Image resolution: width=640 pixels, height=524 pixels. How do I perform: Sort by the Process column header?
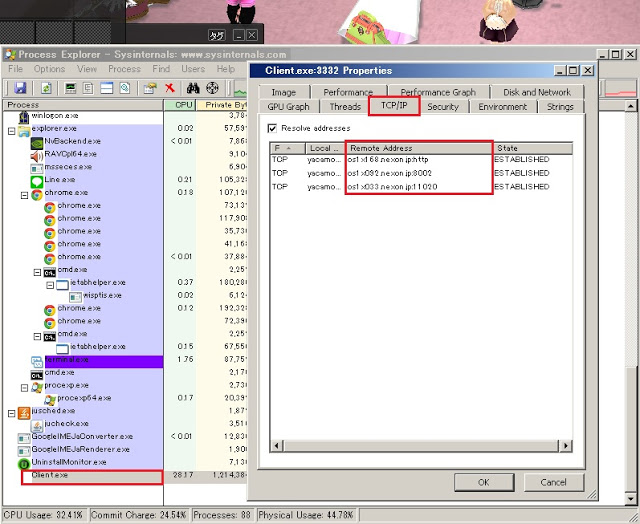[x=83, y=105]
